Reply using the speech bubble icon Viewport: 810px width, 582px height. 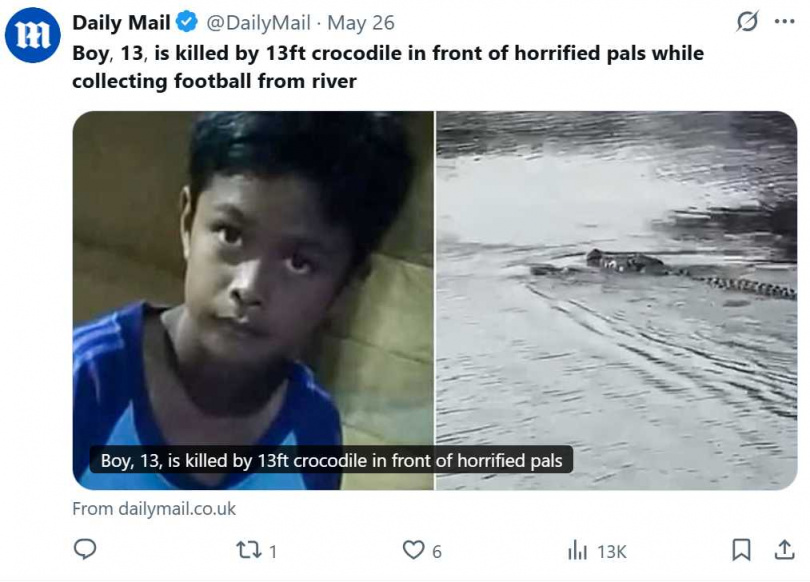click(x=86, y=549)
